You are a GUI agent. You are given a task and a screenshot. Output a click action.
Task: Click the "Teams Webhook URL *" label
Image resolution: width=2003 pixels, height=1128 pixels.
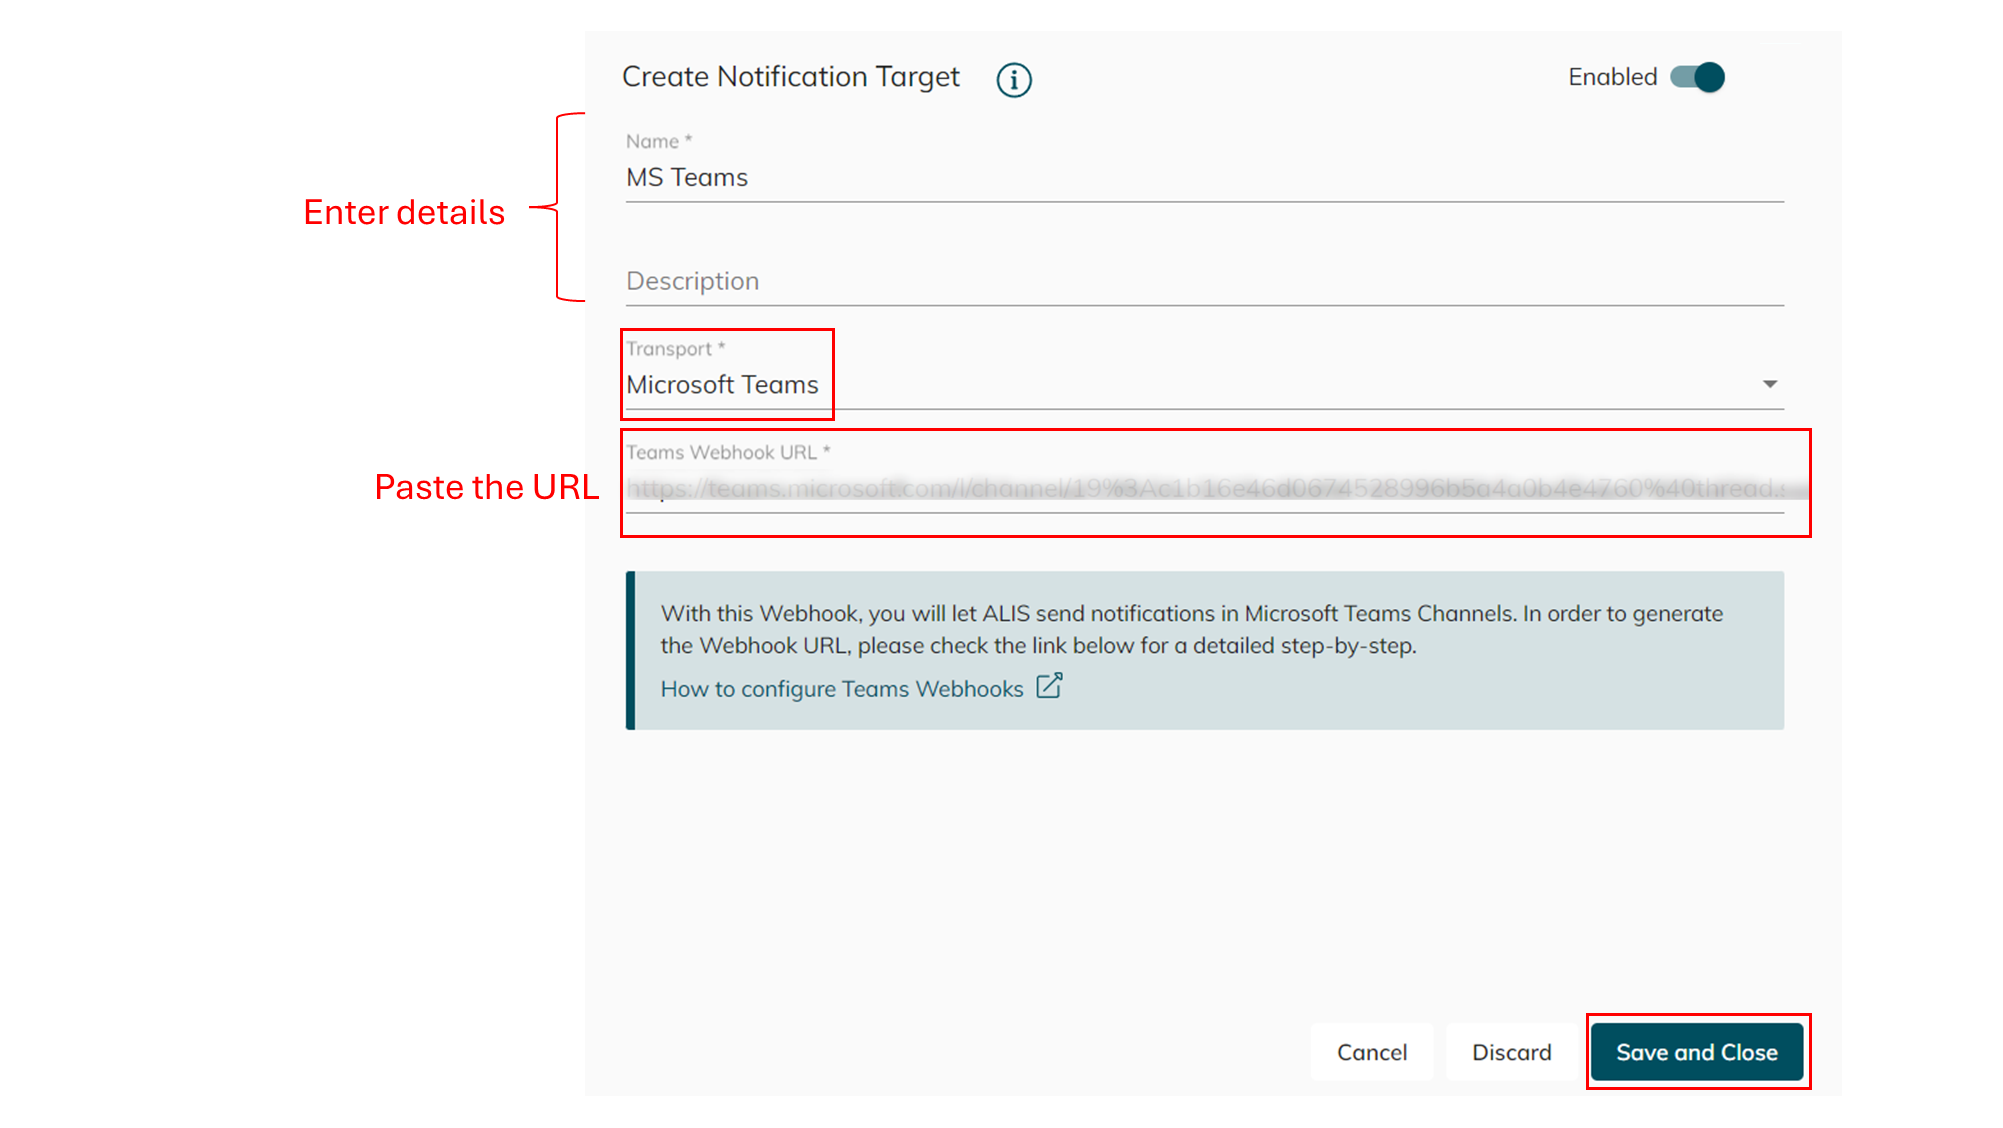click(727, 452)
